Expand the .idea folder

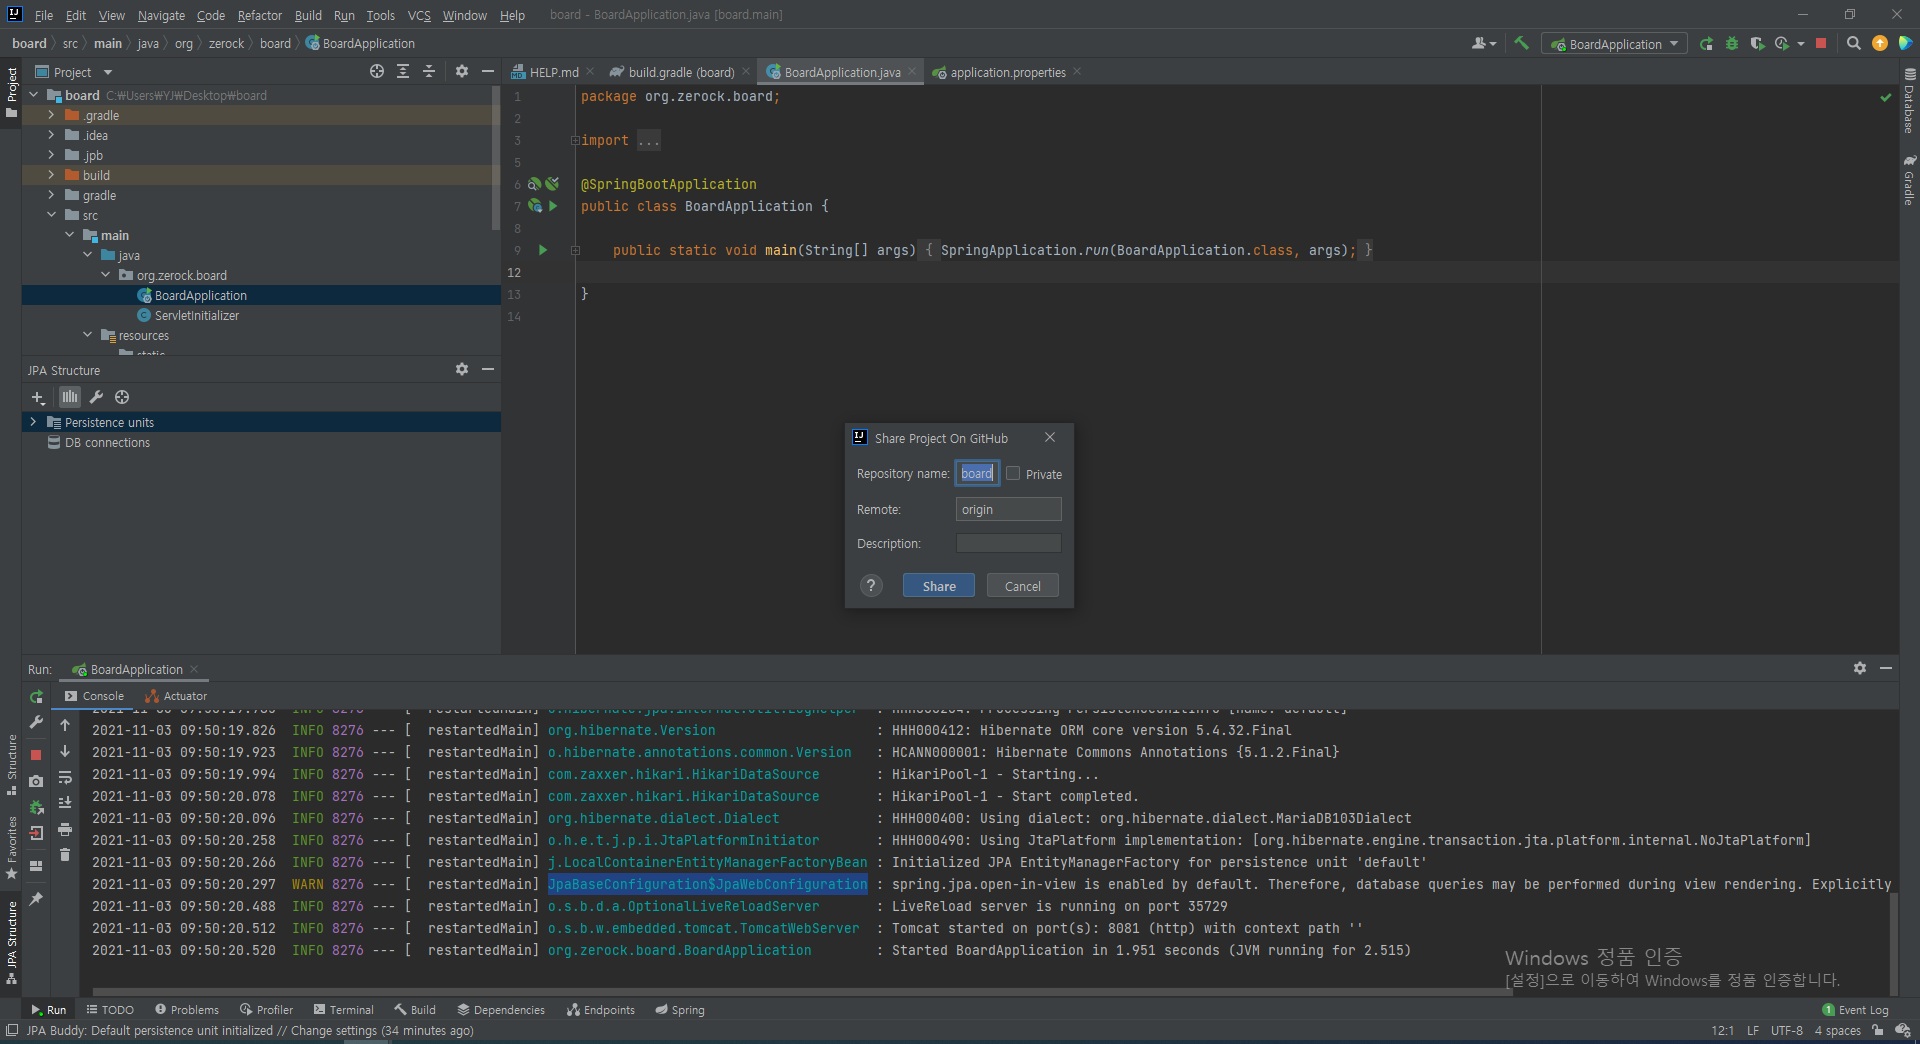pos(51,135)
